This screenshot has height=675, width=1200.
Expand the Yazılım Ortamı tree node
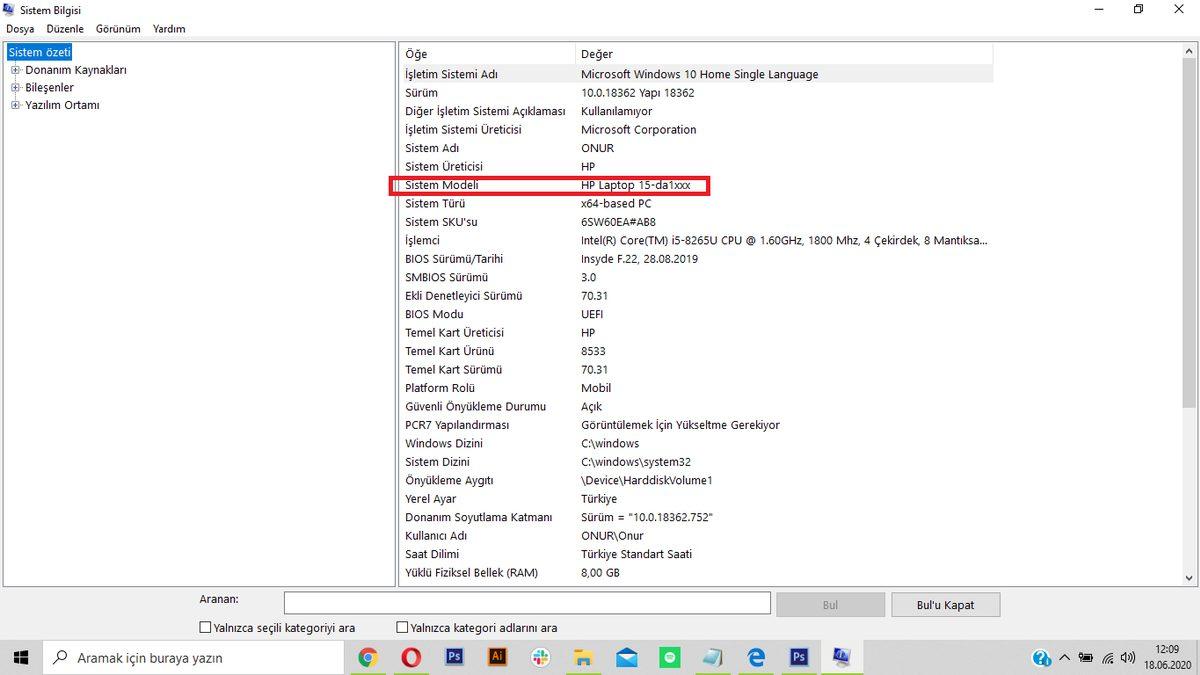(13, 104)
